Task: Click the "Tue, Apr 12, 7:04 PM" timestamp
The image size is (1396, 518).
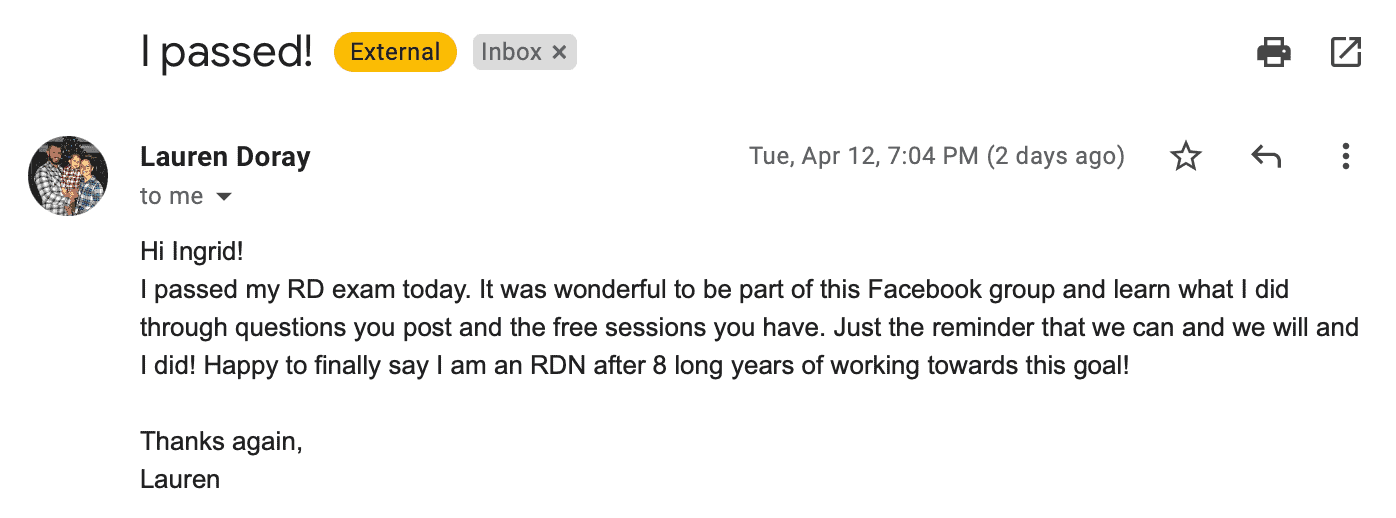Action: 864,157
